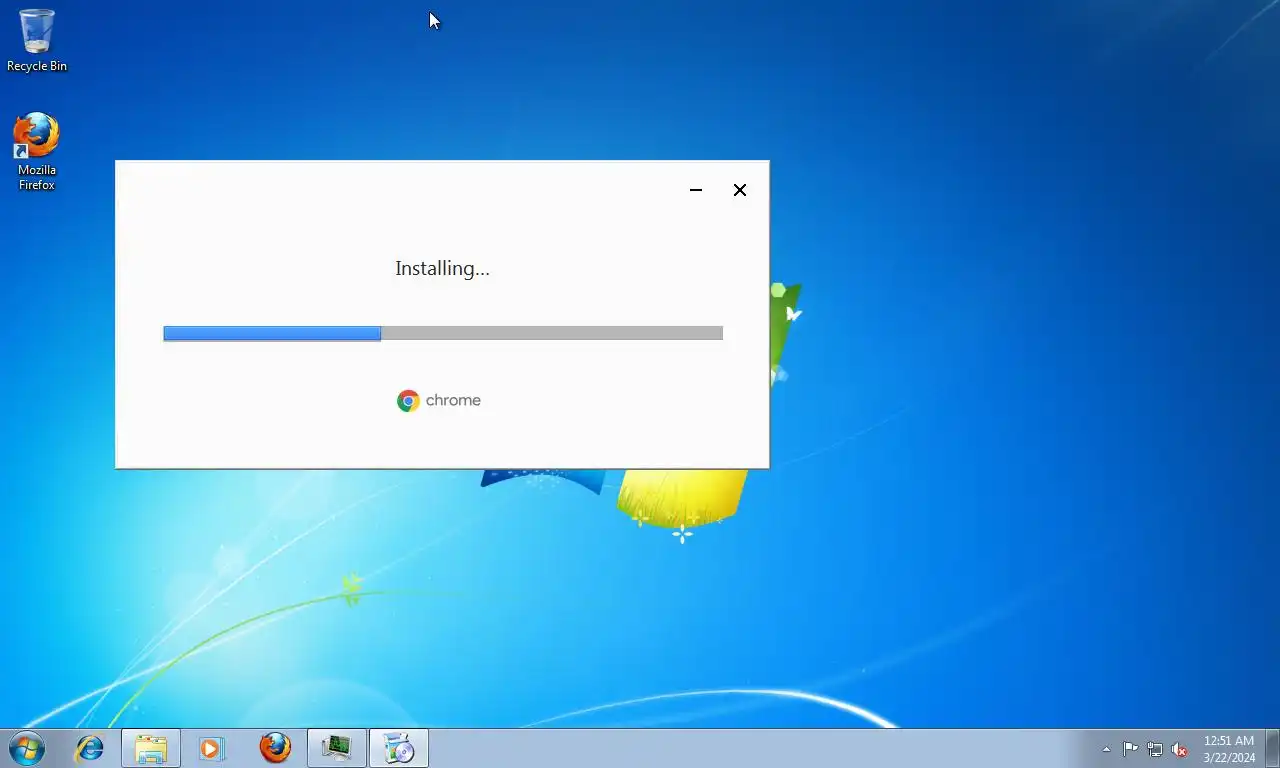Click the Chrome installation progress bar
This screenshot has width=1280, height=768.
click(x=443, y=333)
